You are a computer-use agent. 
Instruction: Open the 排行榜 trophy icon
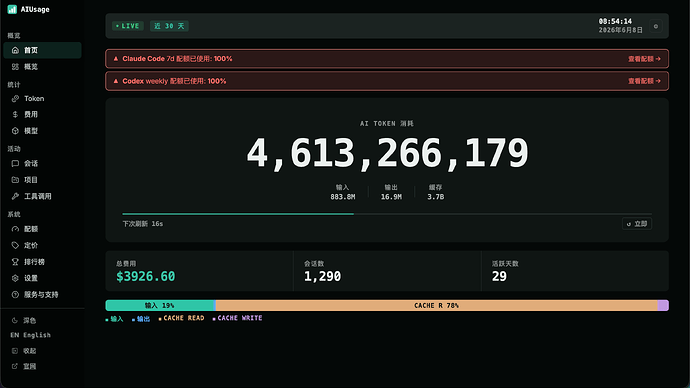click(x=15, y=262)
